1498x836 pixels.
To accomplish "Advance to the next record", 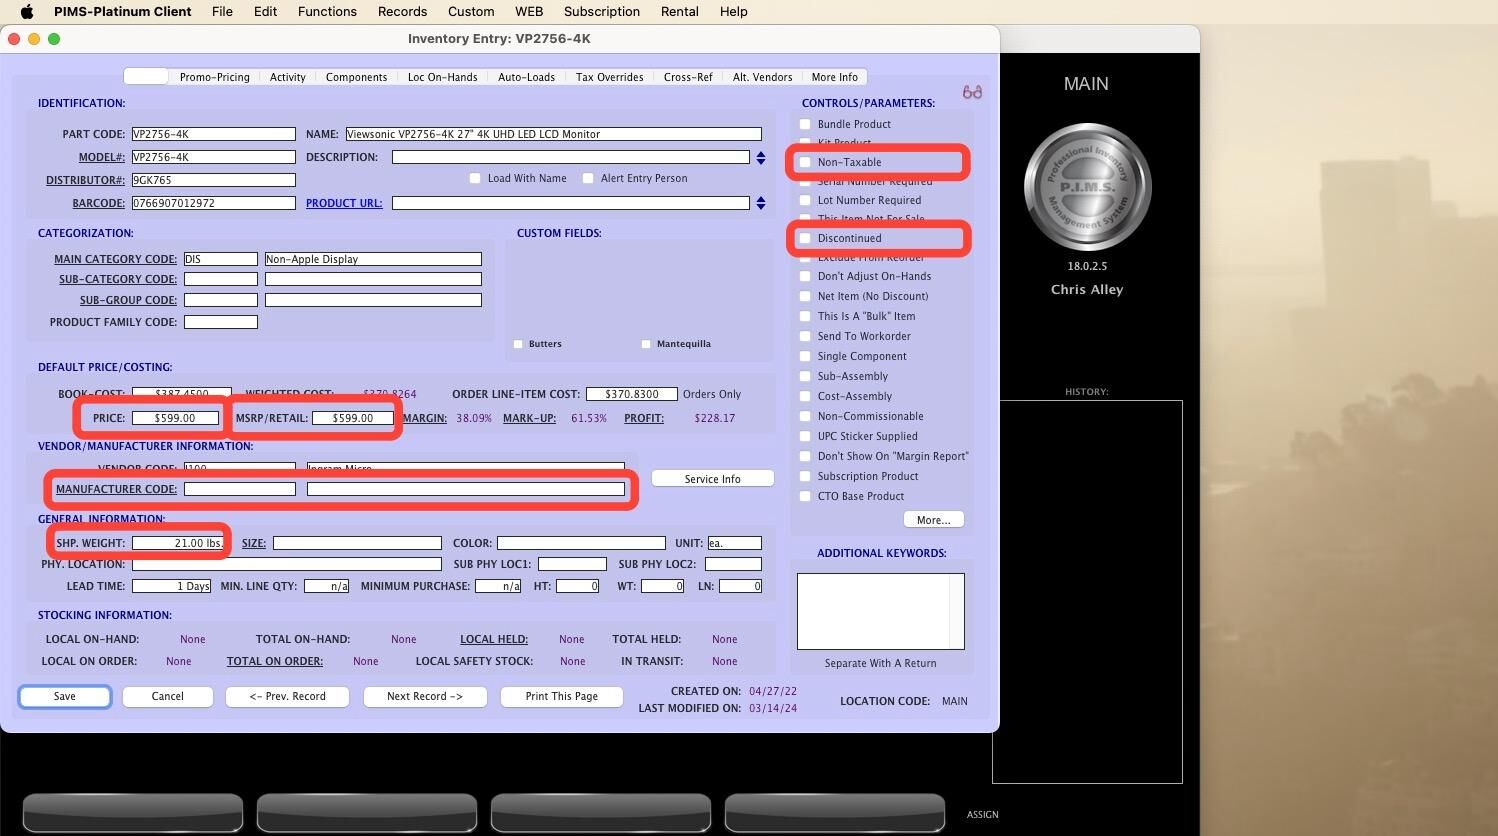I will [x=425, y=696].
